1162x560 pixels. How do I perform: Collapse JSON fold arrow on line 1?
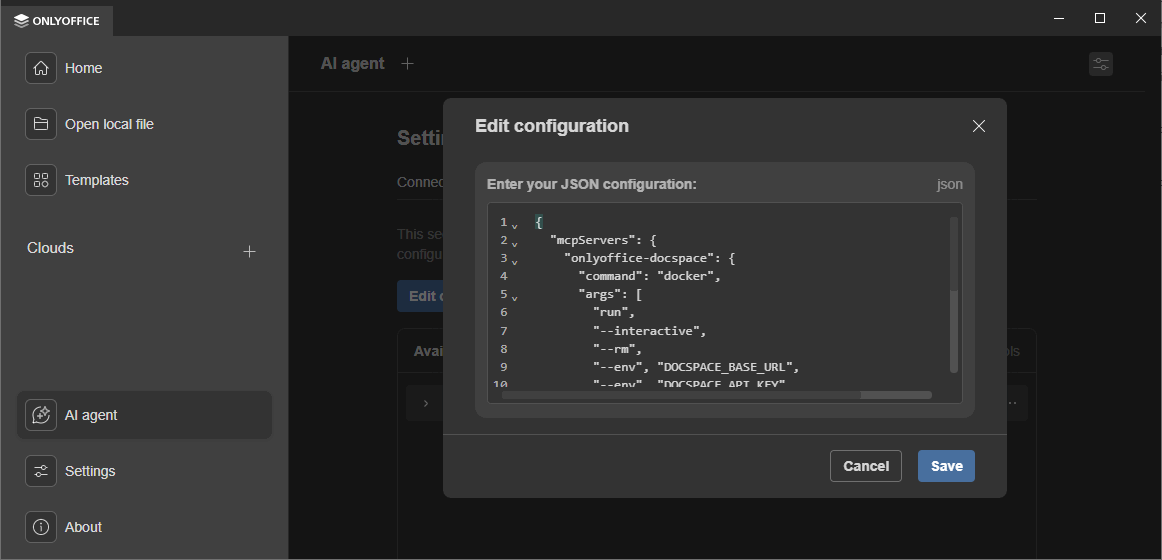tap(515, 225)
